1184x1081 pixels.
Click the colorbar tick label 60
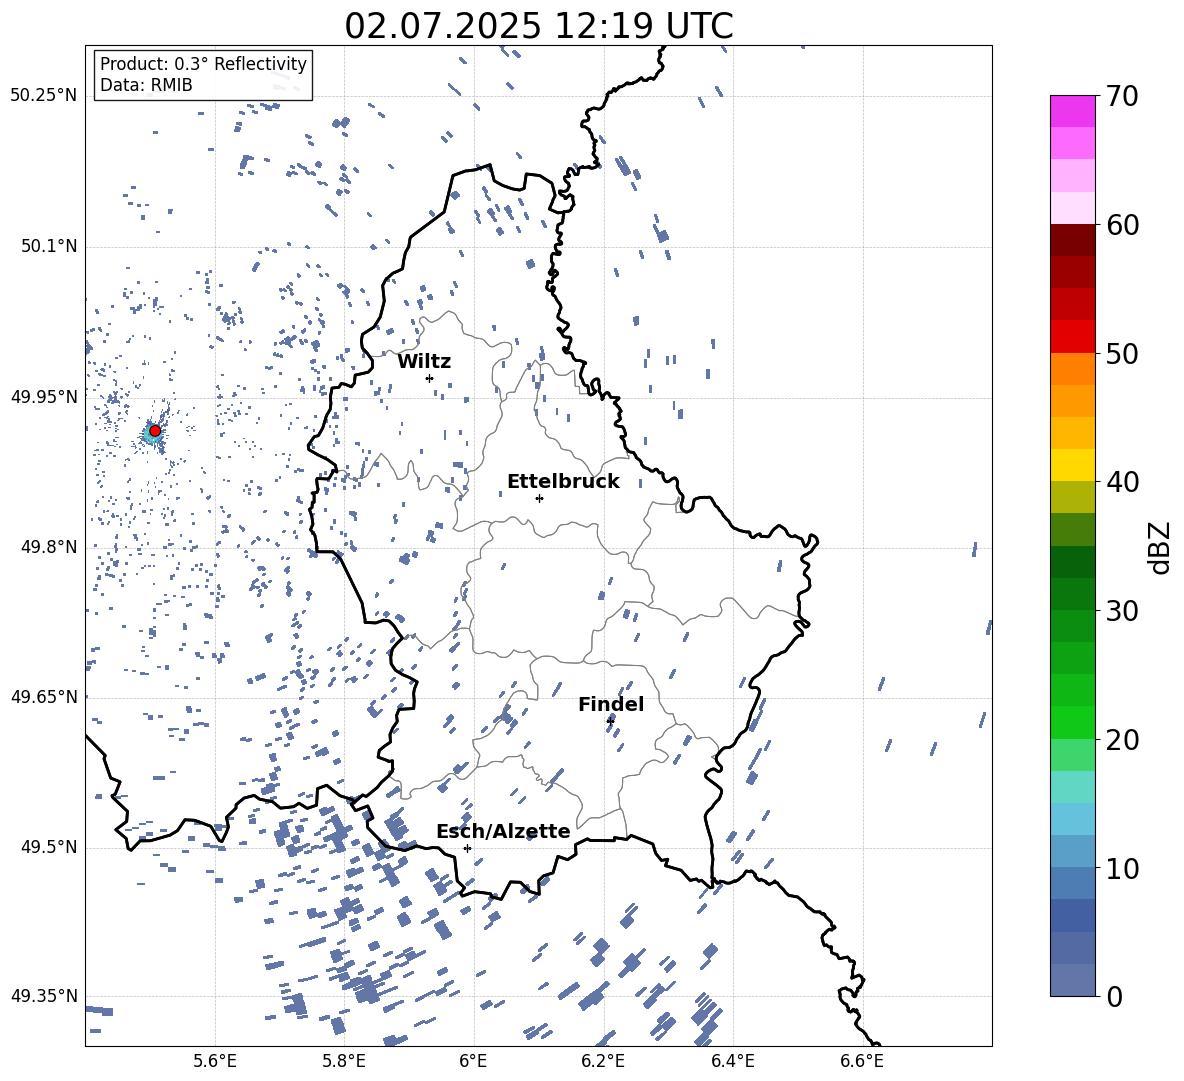[1122, 225]
